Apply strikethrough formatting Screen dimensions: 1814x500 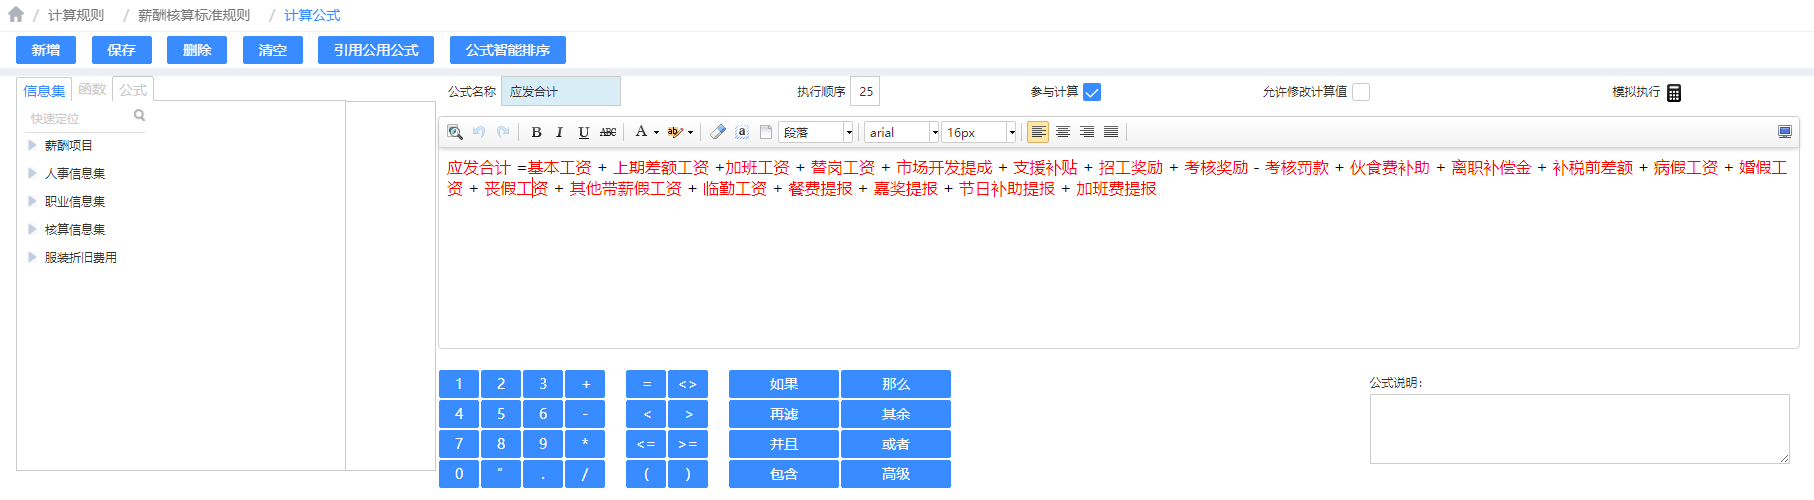click(608, 132)
